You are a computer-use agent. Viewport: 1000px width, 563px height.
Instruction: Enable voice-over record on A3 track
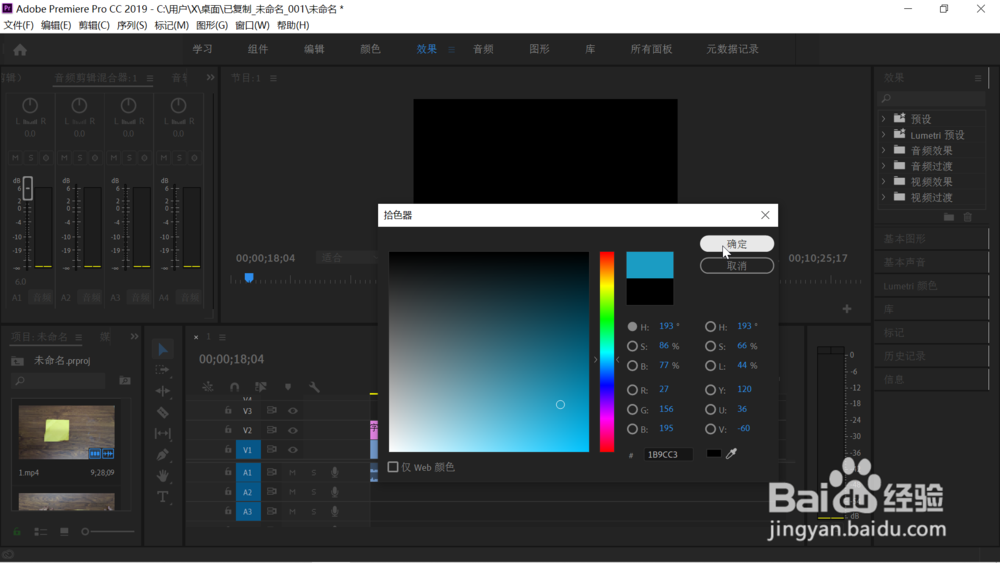pyautogui.click(x=334, y=511)
